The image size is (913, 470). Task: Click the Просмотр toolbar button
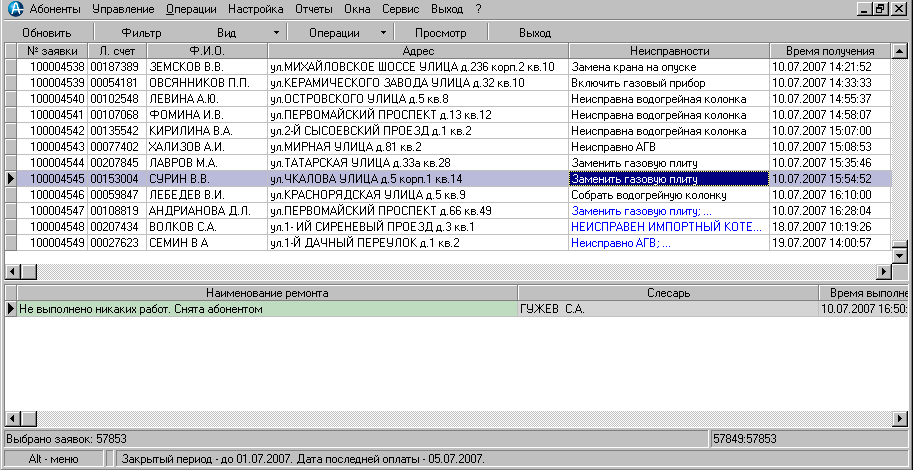tap(440, 33)
